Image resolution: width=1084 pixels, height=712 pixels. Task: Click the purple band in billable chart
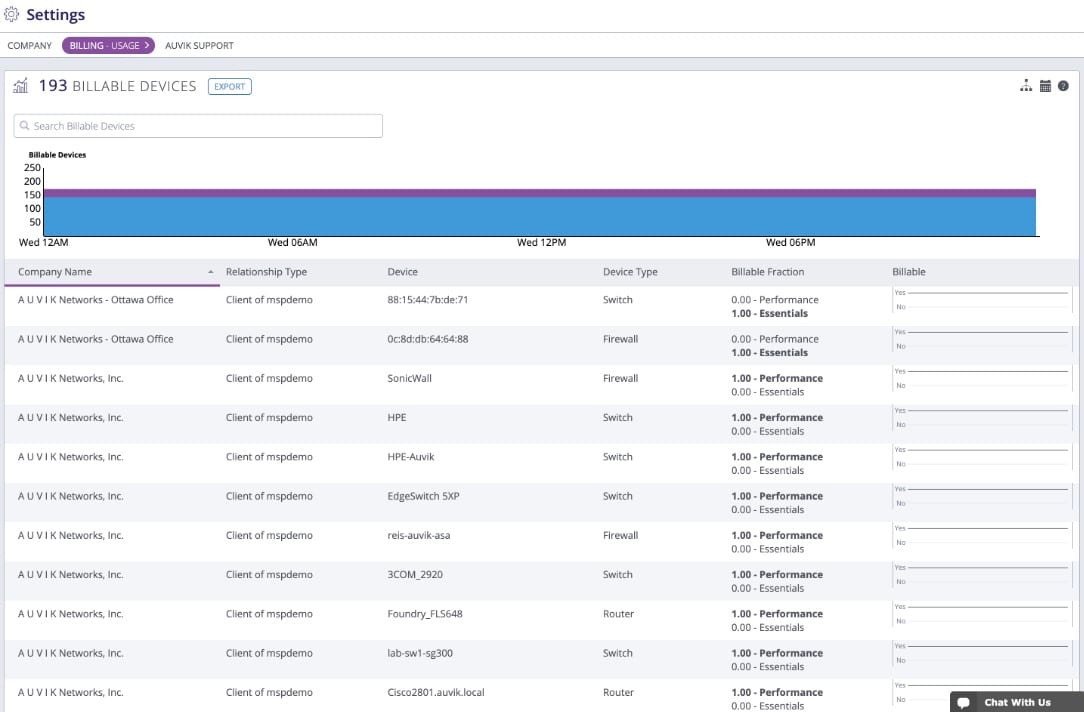click(539, 193)
